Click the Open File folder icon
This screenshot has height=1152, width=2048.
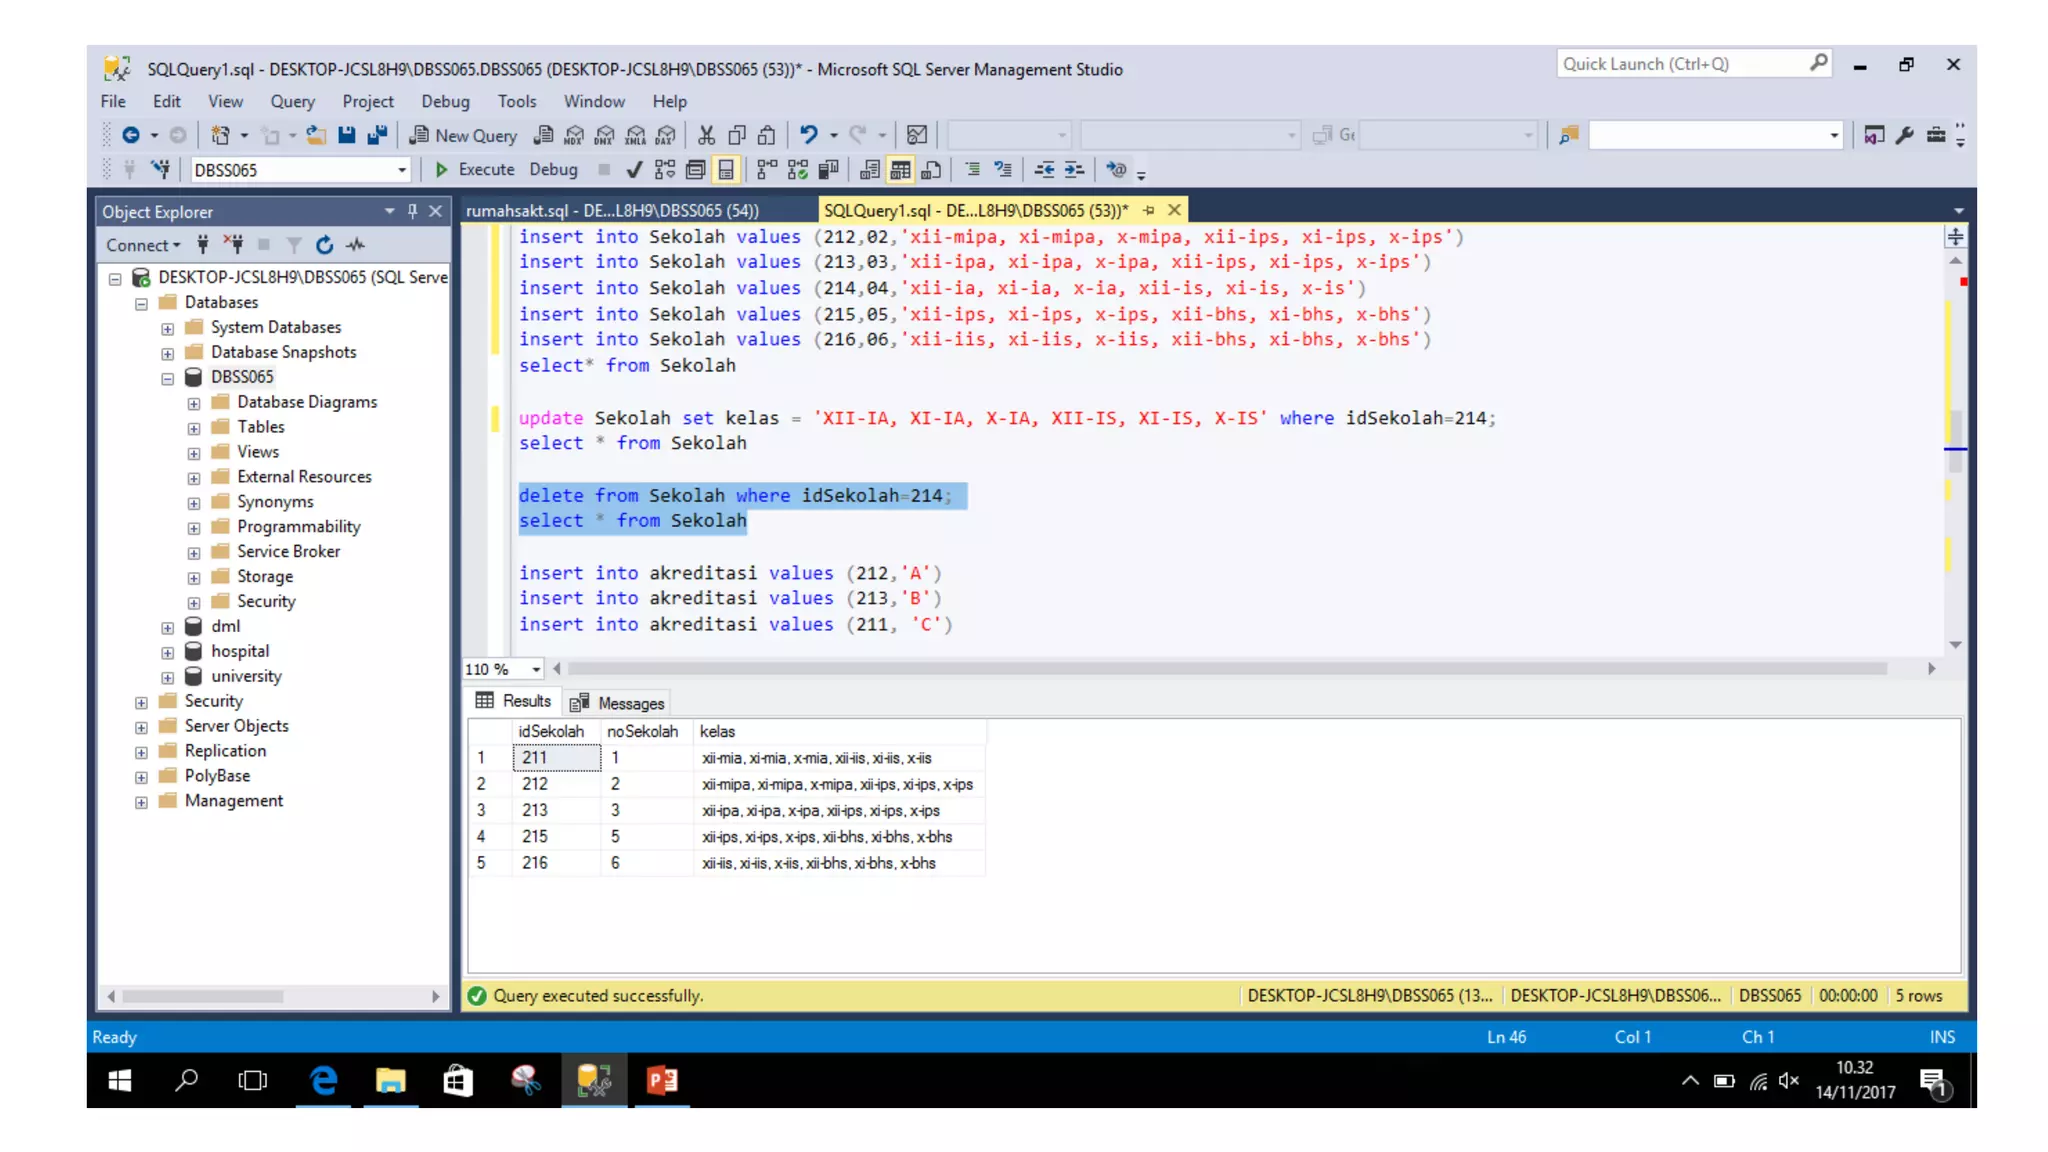point(316,135)
